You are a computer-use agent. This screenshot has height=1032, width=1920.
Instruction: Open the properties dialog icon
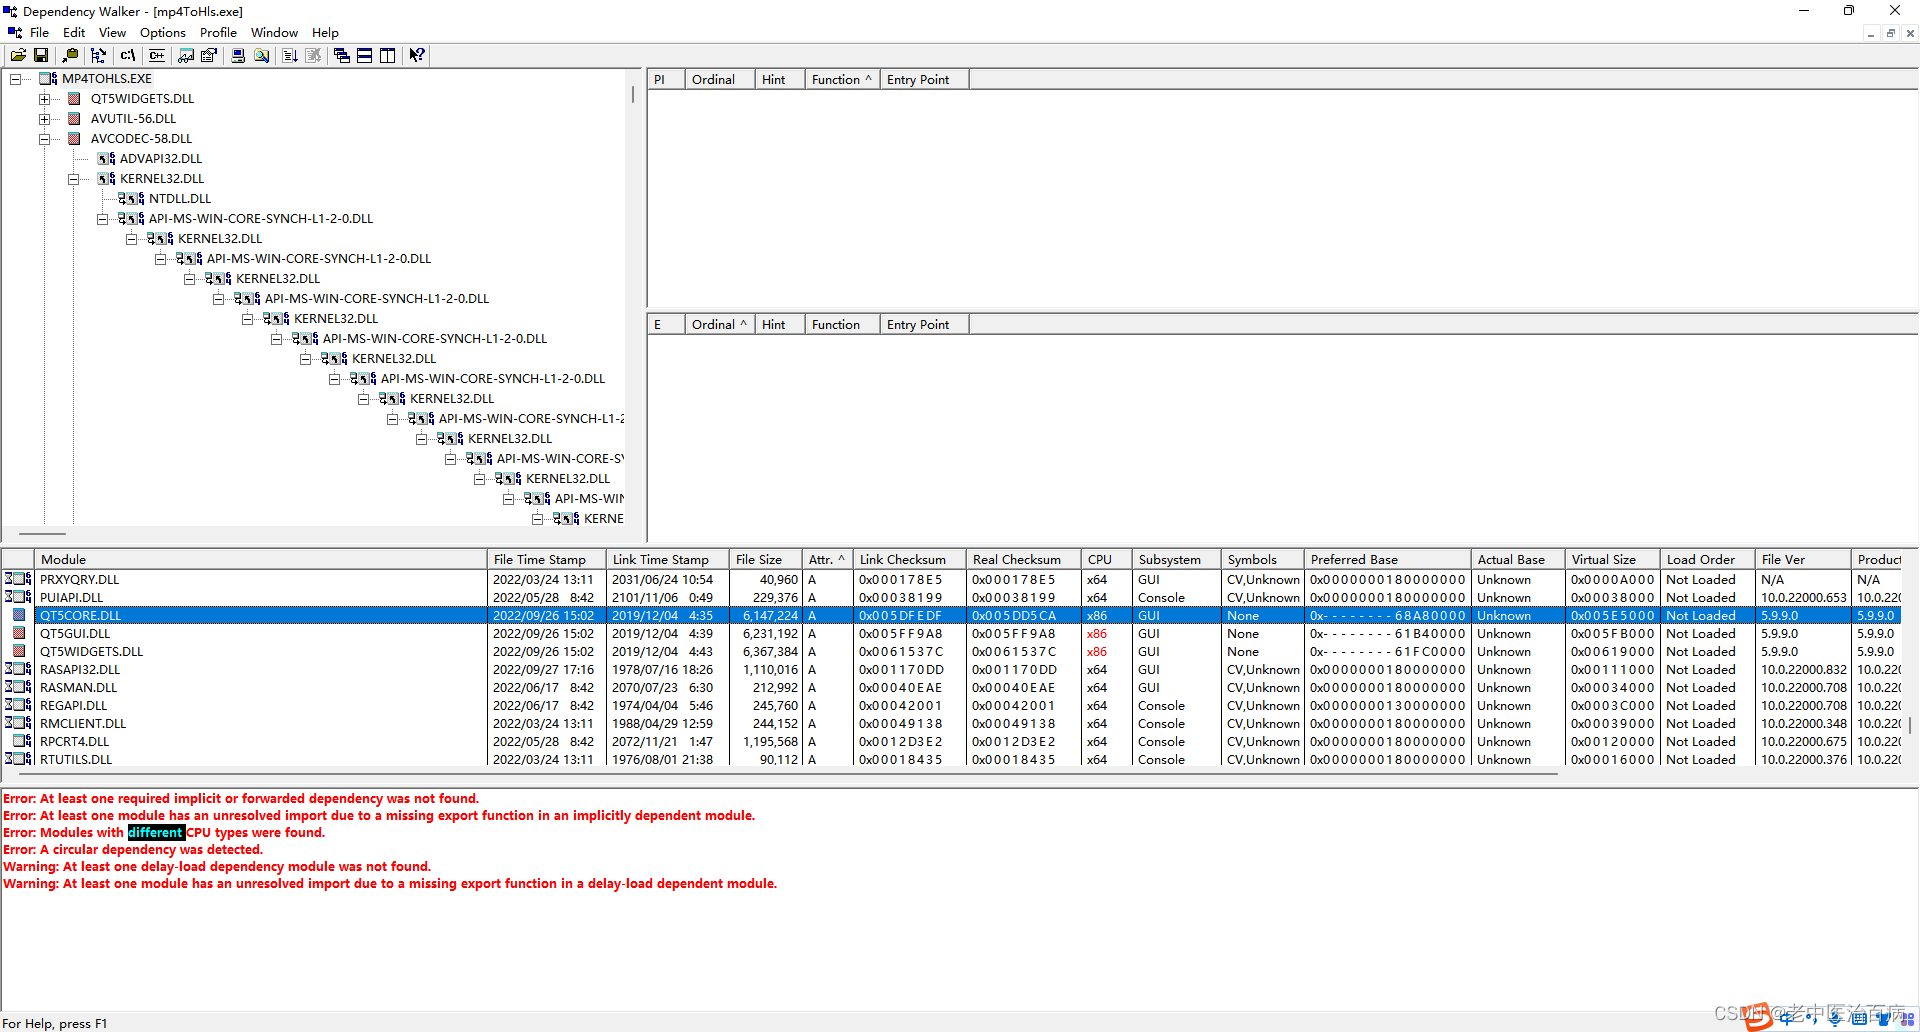pyautogui.click(x=208, y=55)
